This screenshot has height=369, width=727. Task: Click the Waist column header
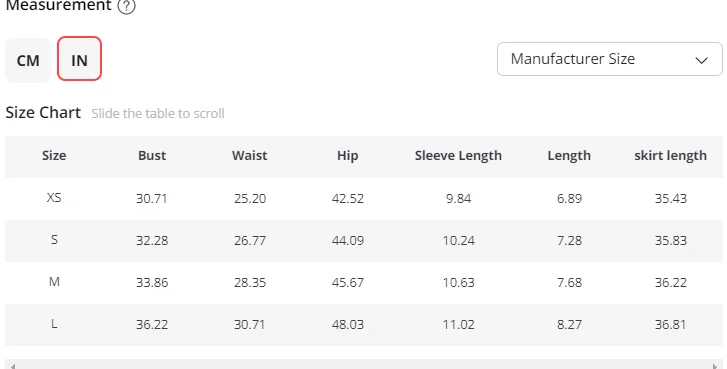(249, 155)
